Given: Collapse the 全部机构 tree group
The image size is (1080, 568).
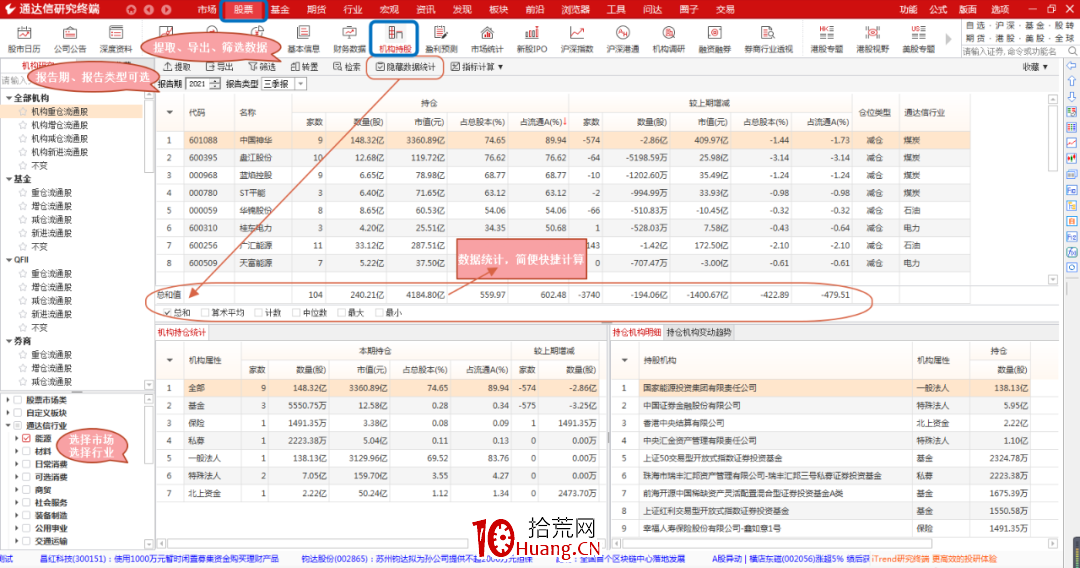Looking at the screenshot, I should [x=9, y=98].
